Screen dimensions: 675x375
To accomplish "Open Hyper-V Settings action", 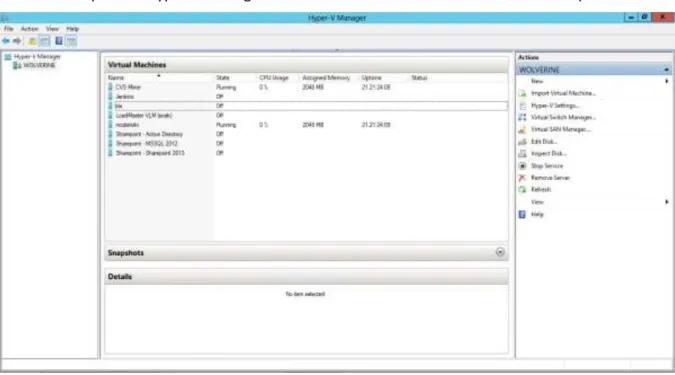I will click(555, 105).
